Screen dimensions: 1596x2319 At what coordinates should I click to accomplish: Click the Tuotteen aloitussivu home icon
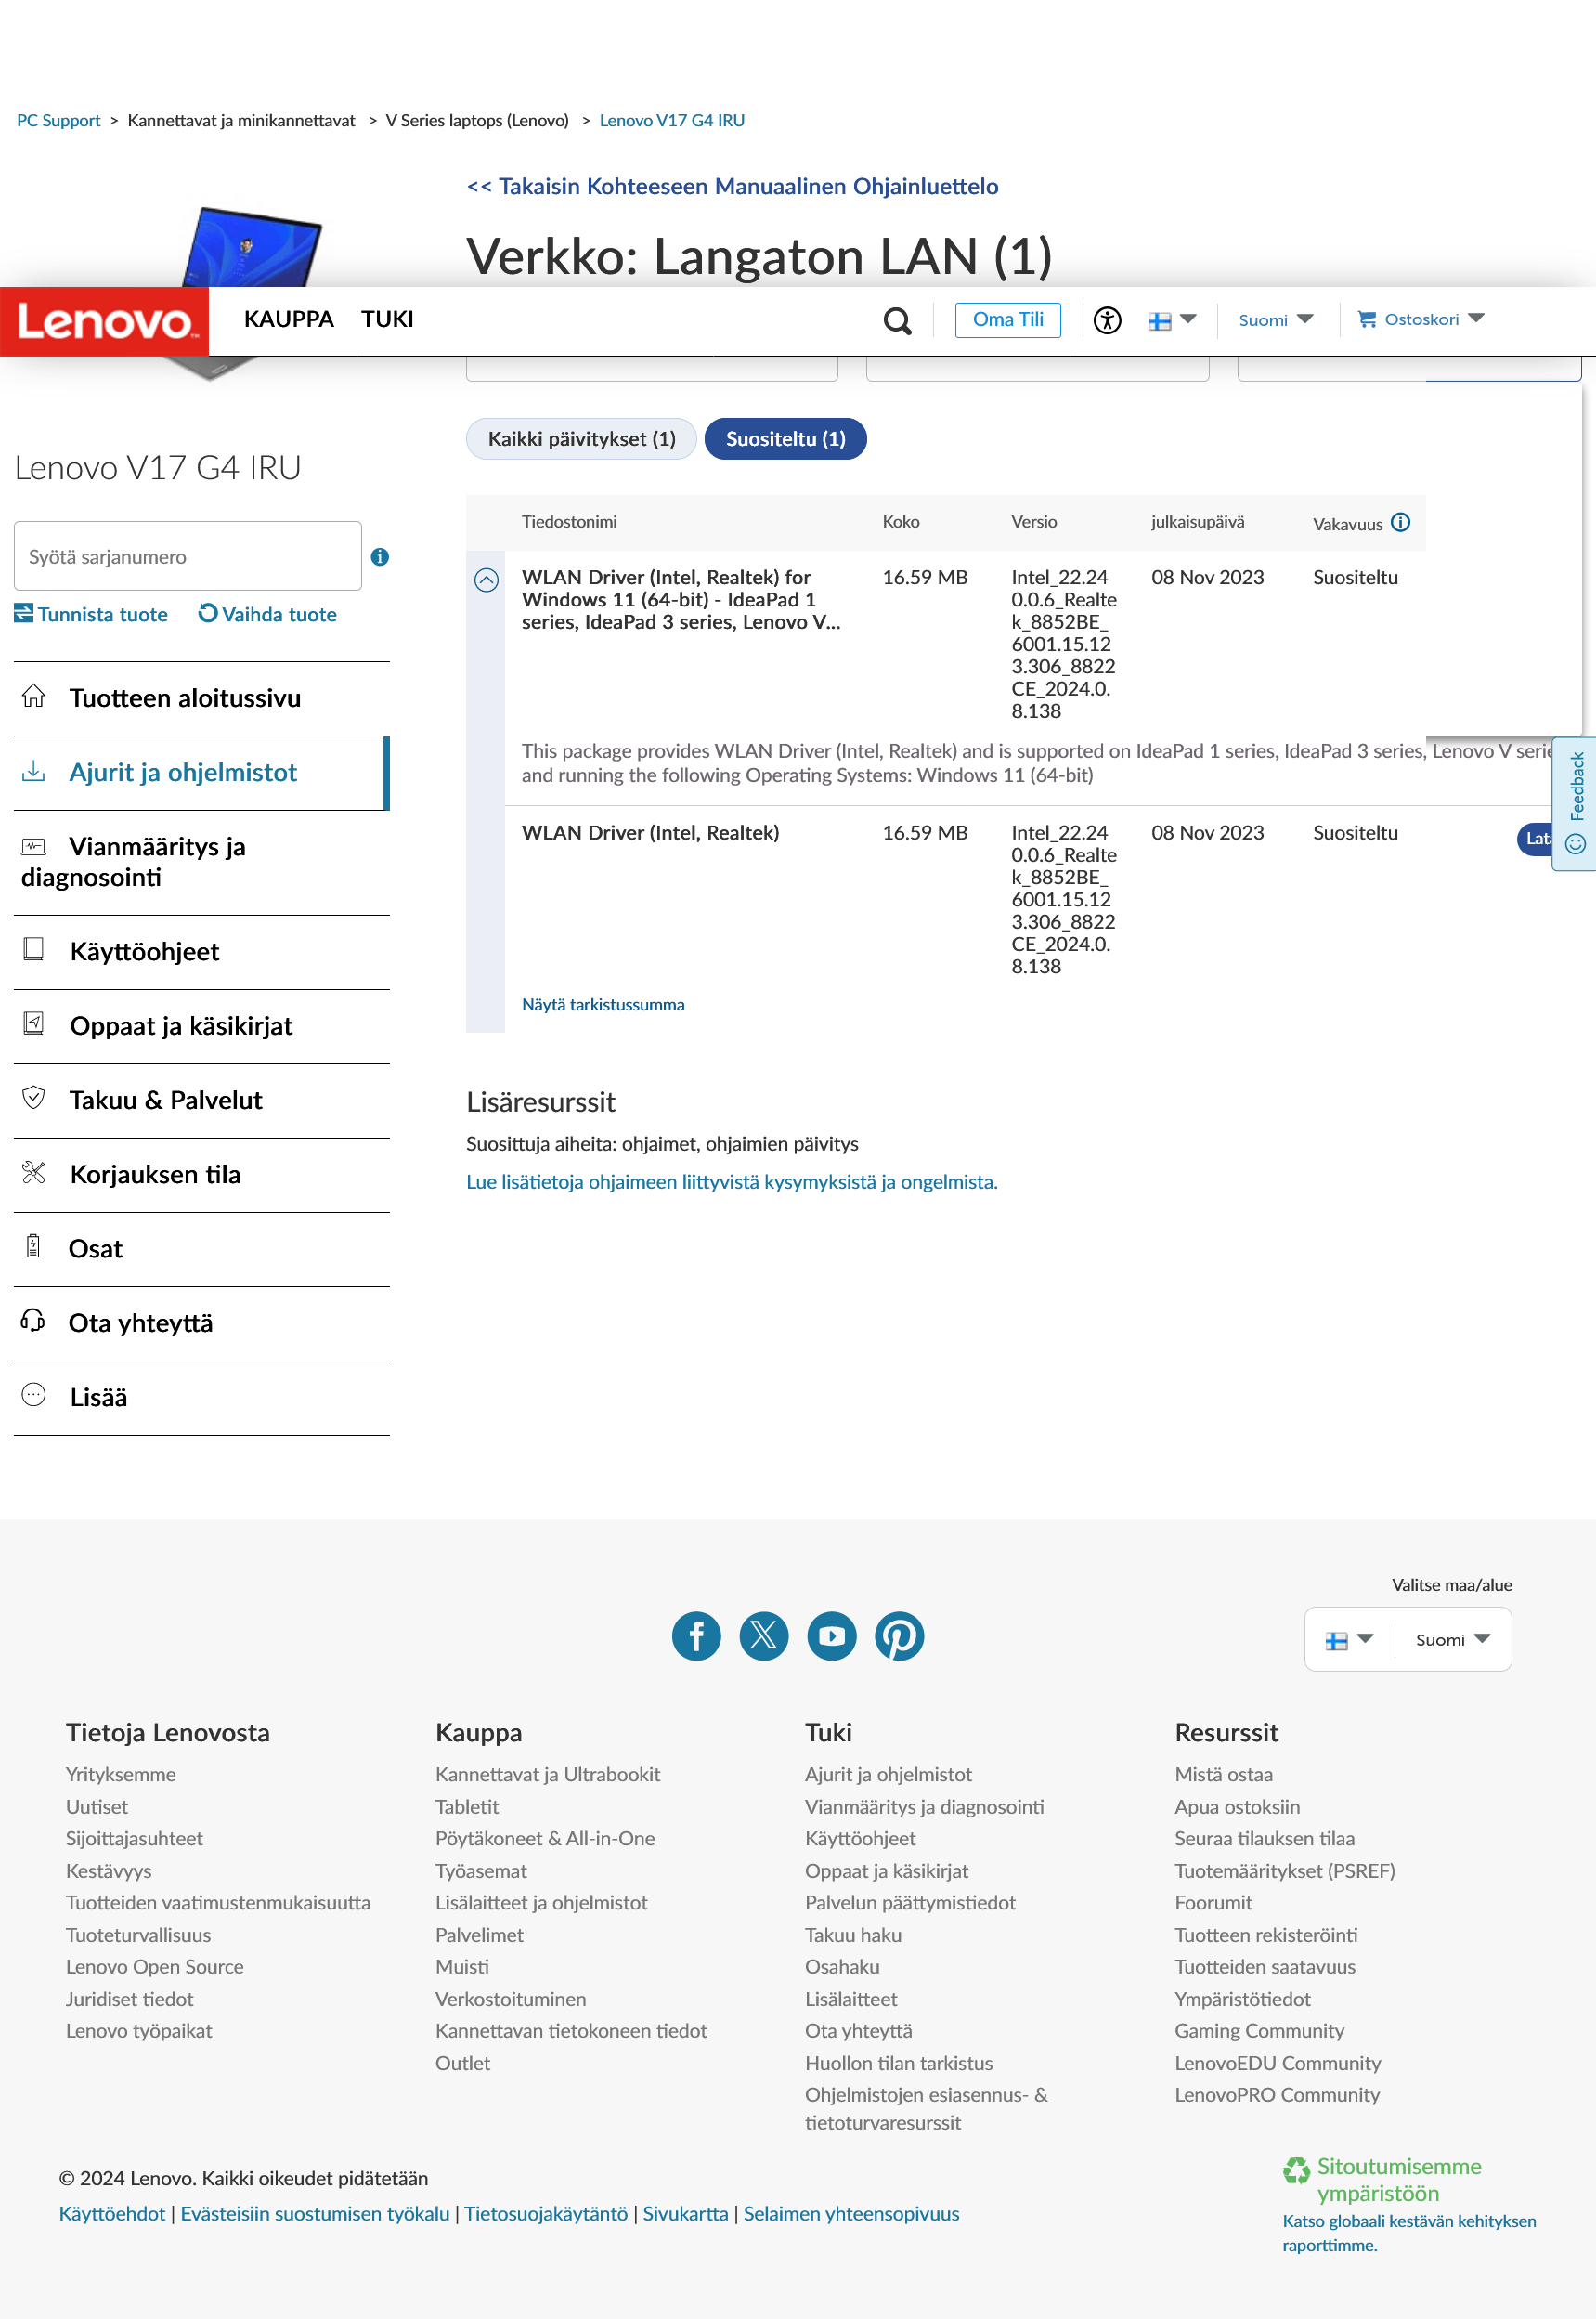point(34,696)
